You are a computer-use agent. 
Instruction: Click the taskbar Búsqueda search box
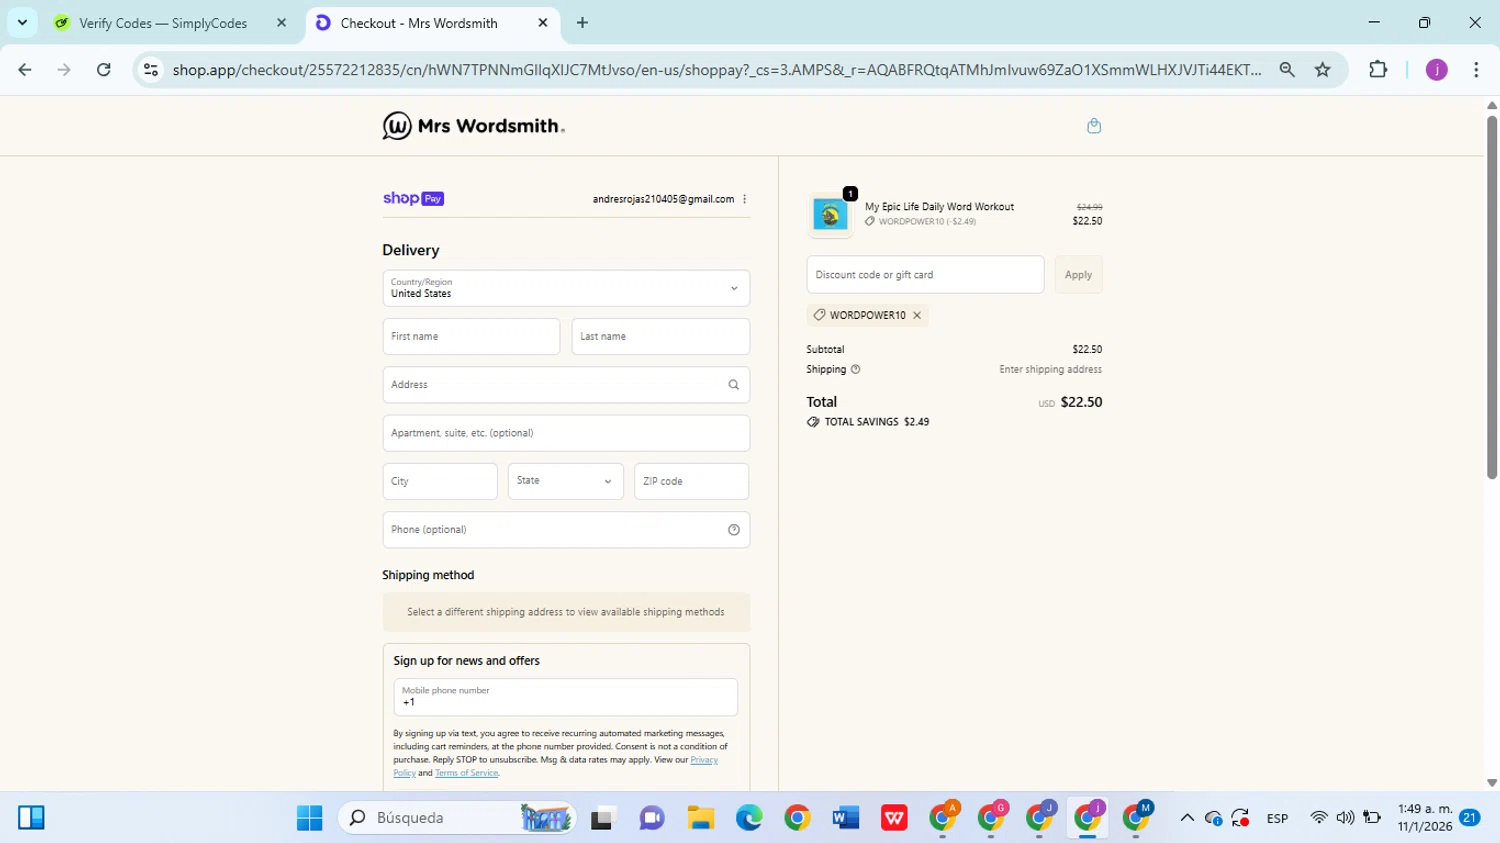point(457,818)
